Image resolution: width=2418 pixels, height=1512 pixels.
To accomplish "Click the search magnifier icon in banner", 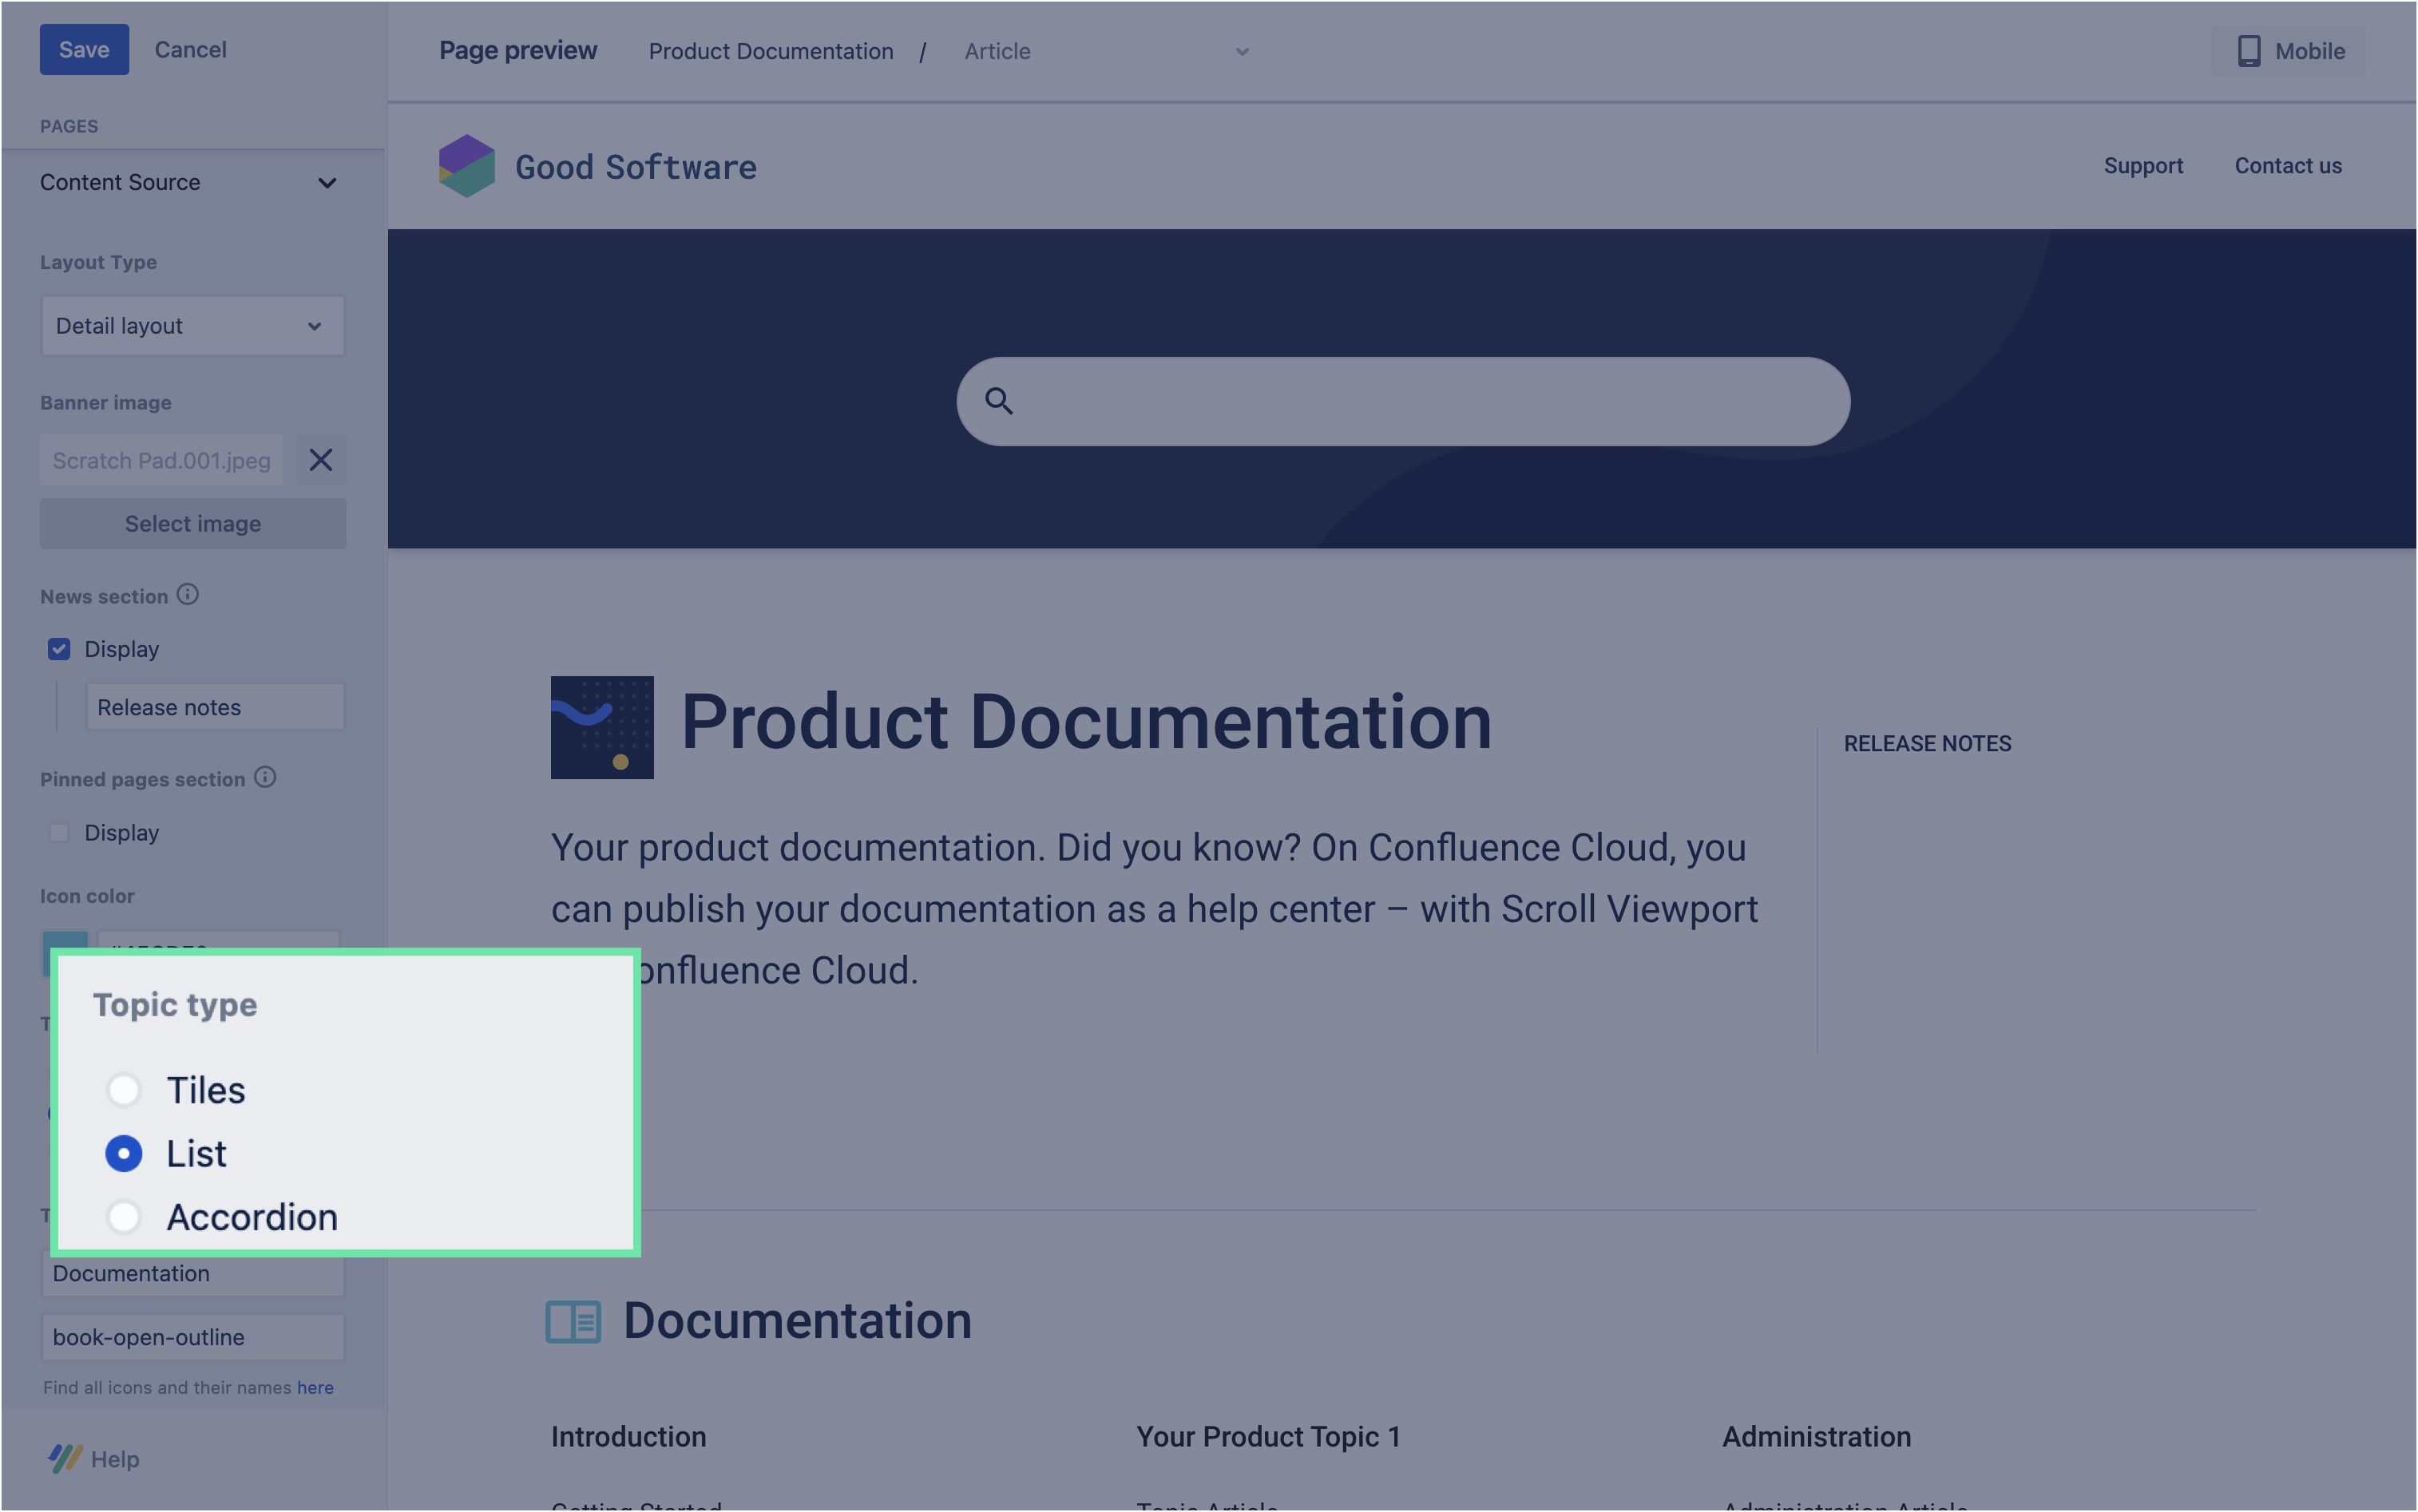I will pos(998,401).
